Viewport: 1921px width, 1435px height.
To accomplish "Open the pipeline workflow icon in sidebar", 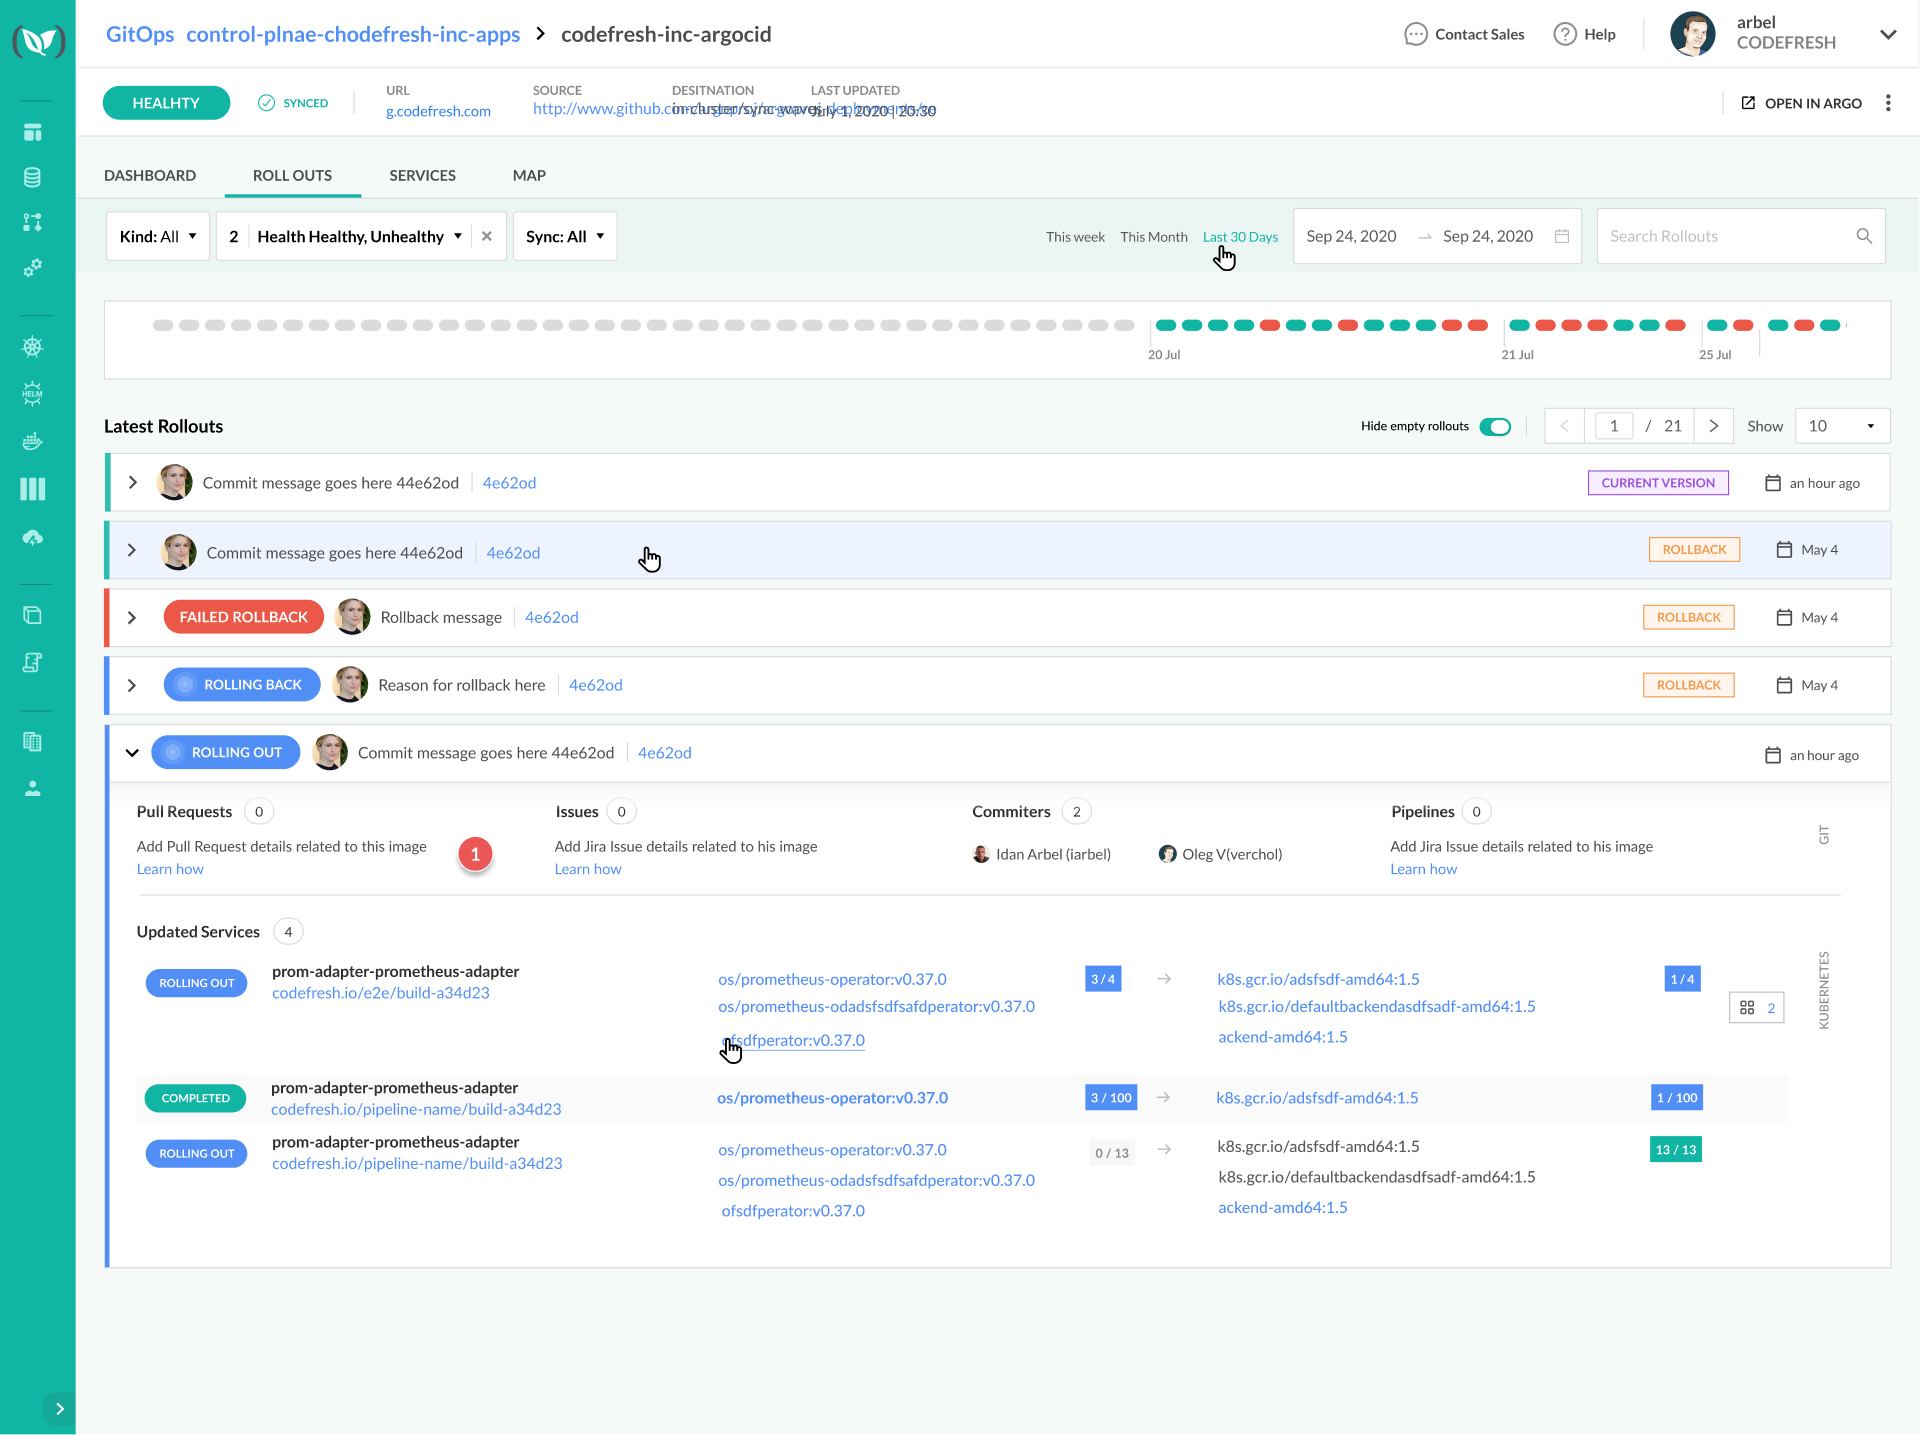I will pyautogui.click(x=33, y=222).
